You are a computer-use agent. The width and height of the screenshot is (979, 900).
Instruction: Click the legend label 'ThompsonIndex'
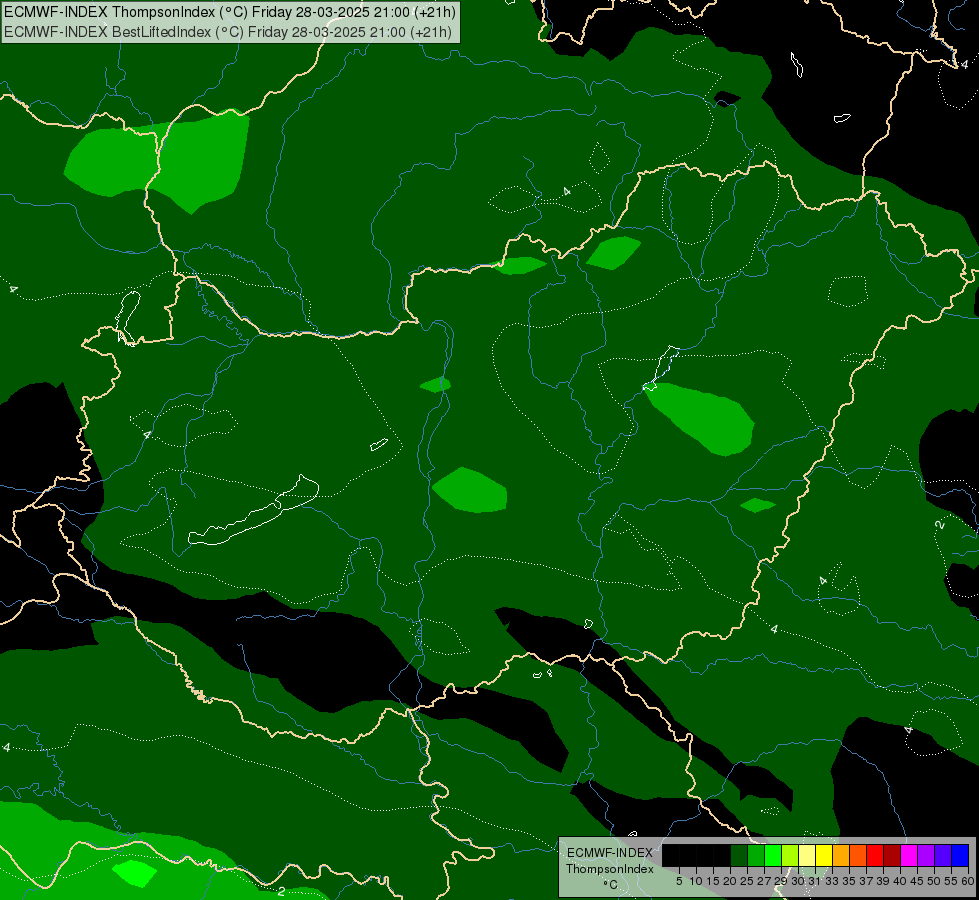[x=609, y=869]
